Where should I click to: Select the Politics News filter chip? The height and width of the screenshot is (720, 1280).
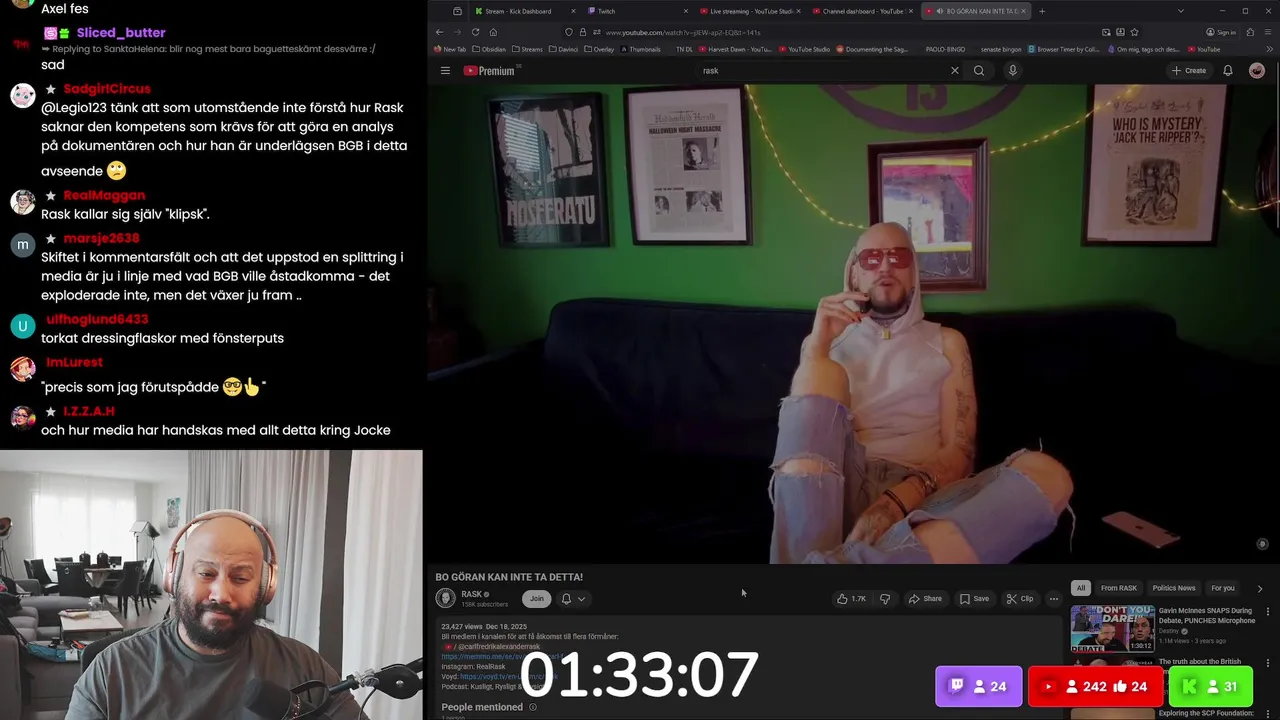1173,588
